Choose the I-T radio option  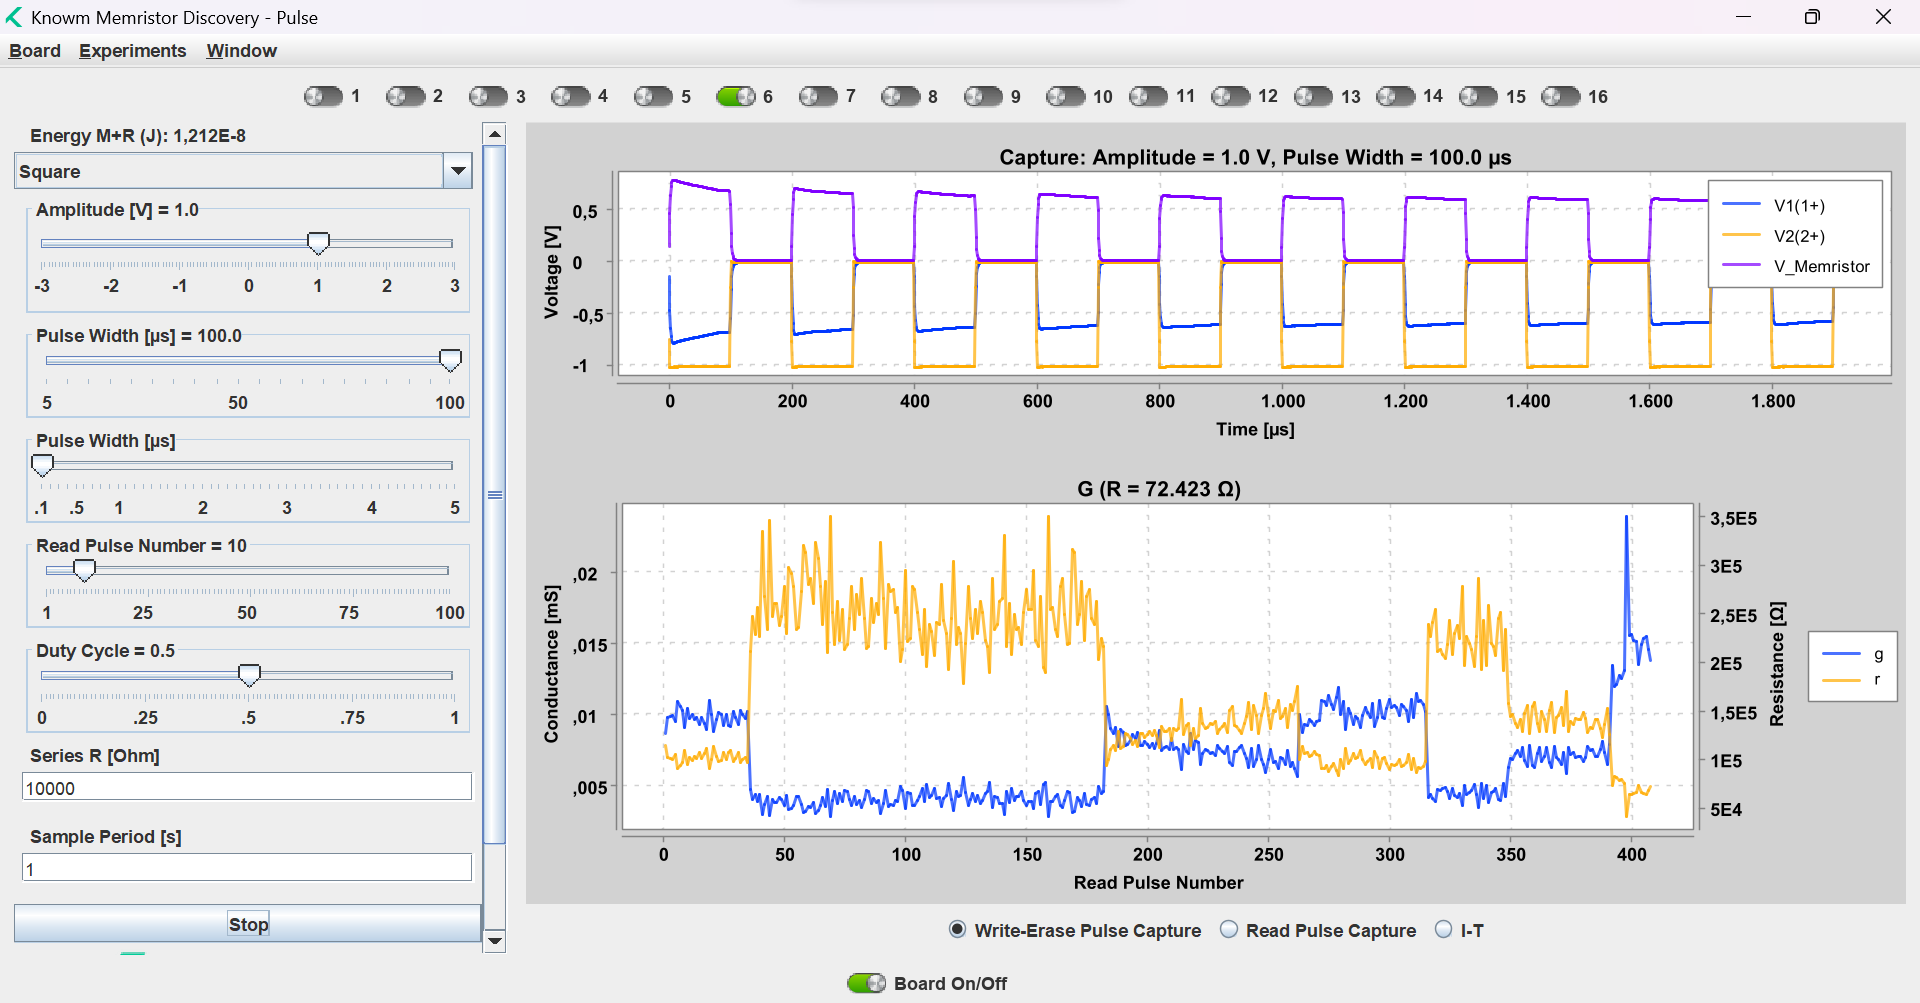tap(1443, 930)
